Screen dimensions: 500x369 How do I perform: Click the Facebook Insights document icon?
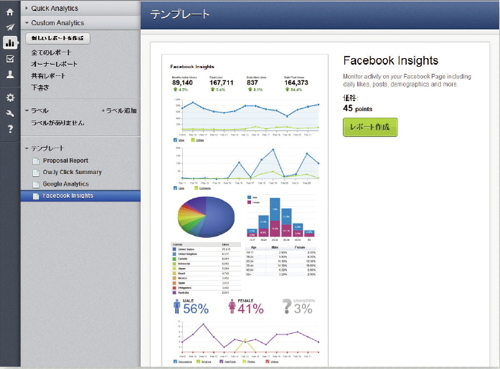coord(36,196)
